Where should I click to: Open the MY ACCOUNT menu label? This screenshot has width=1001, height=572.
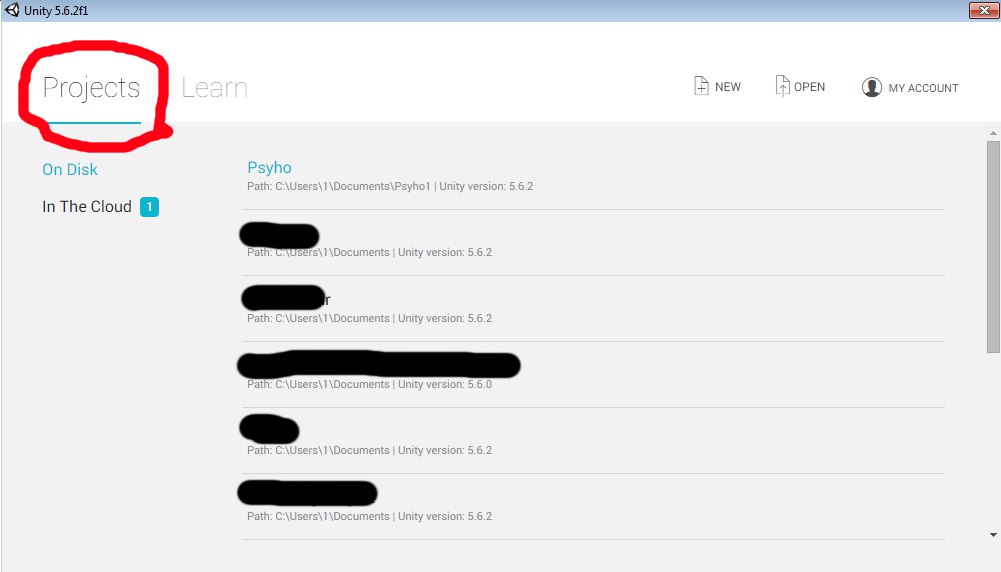[x=923, y=88]
